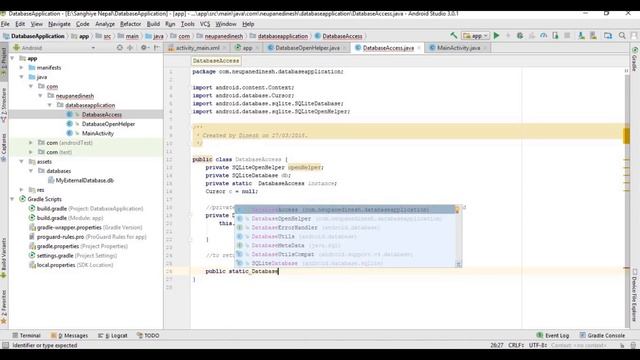Collapse the neupanedinesh package node
Image resolution: width=640 pixels, height=360 pixels.
pyautogui.click(x=40, y=96)
